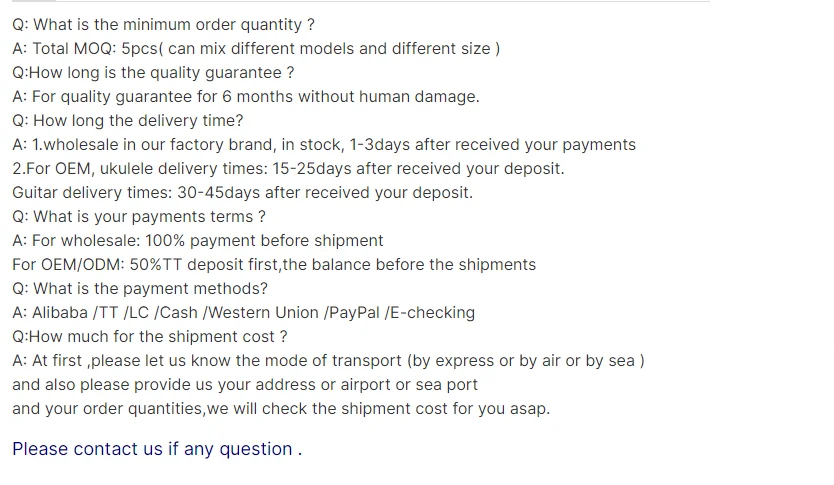Click the Total MOQ 5pcs answer line
This screenshot has height=485, width=834.
pos(256,48)
